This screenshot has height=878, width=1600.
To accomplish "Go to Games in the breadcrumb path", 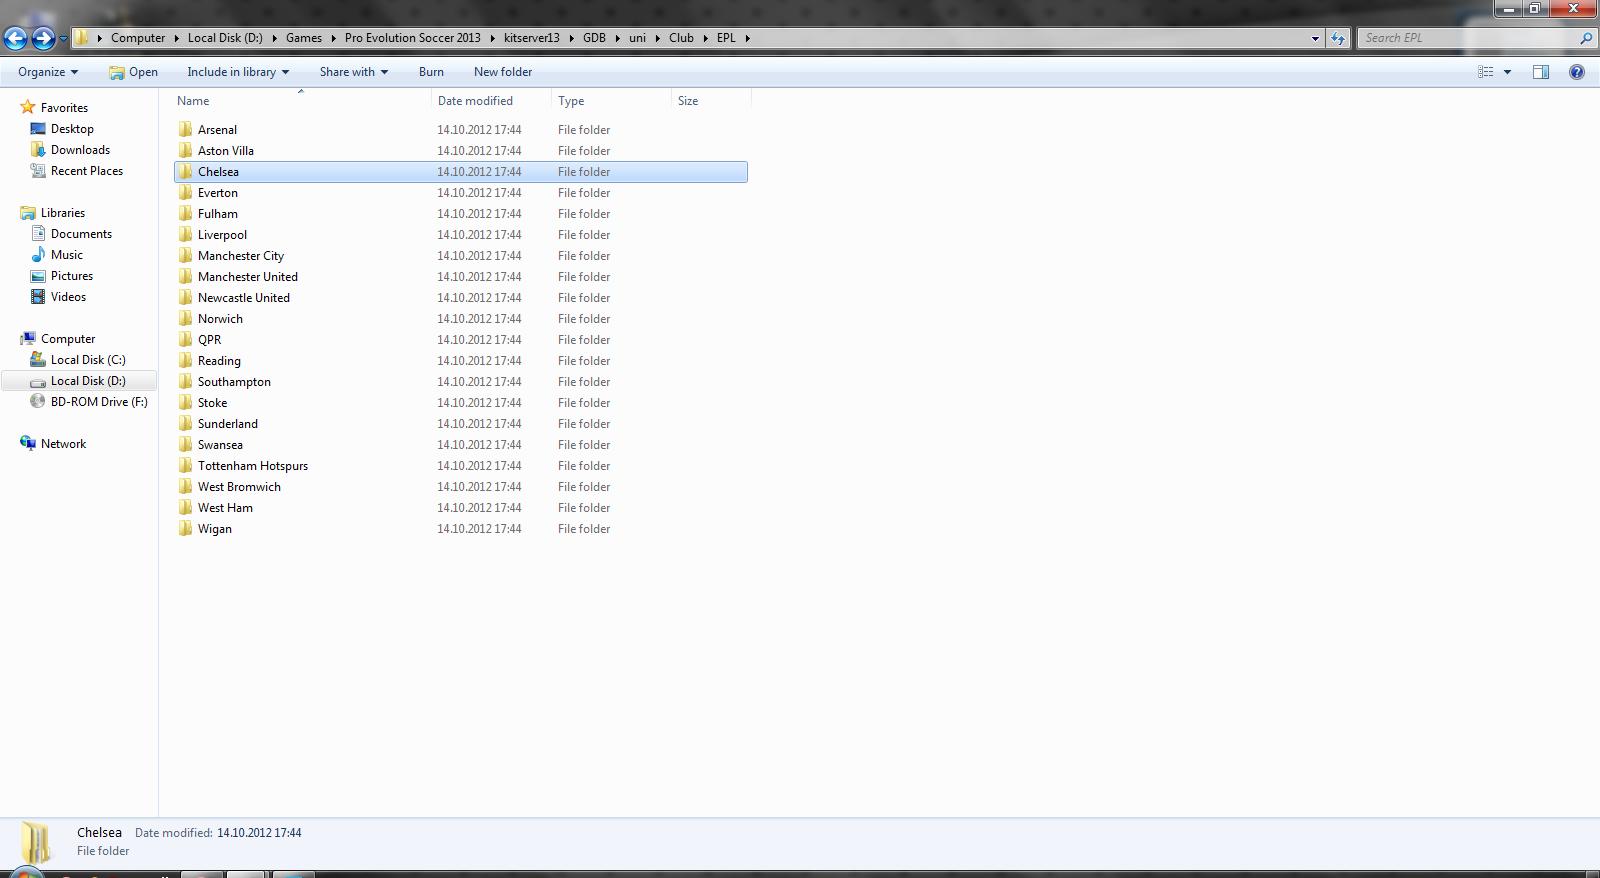I will coord(304,38).
